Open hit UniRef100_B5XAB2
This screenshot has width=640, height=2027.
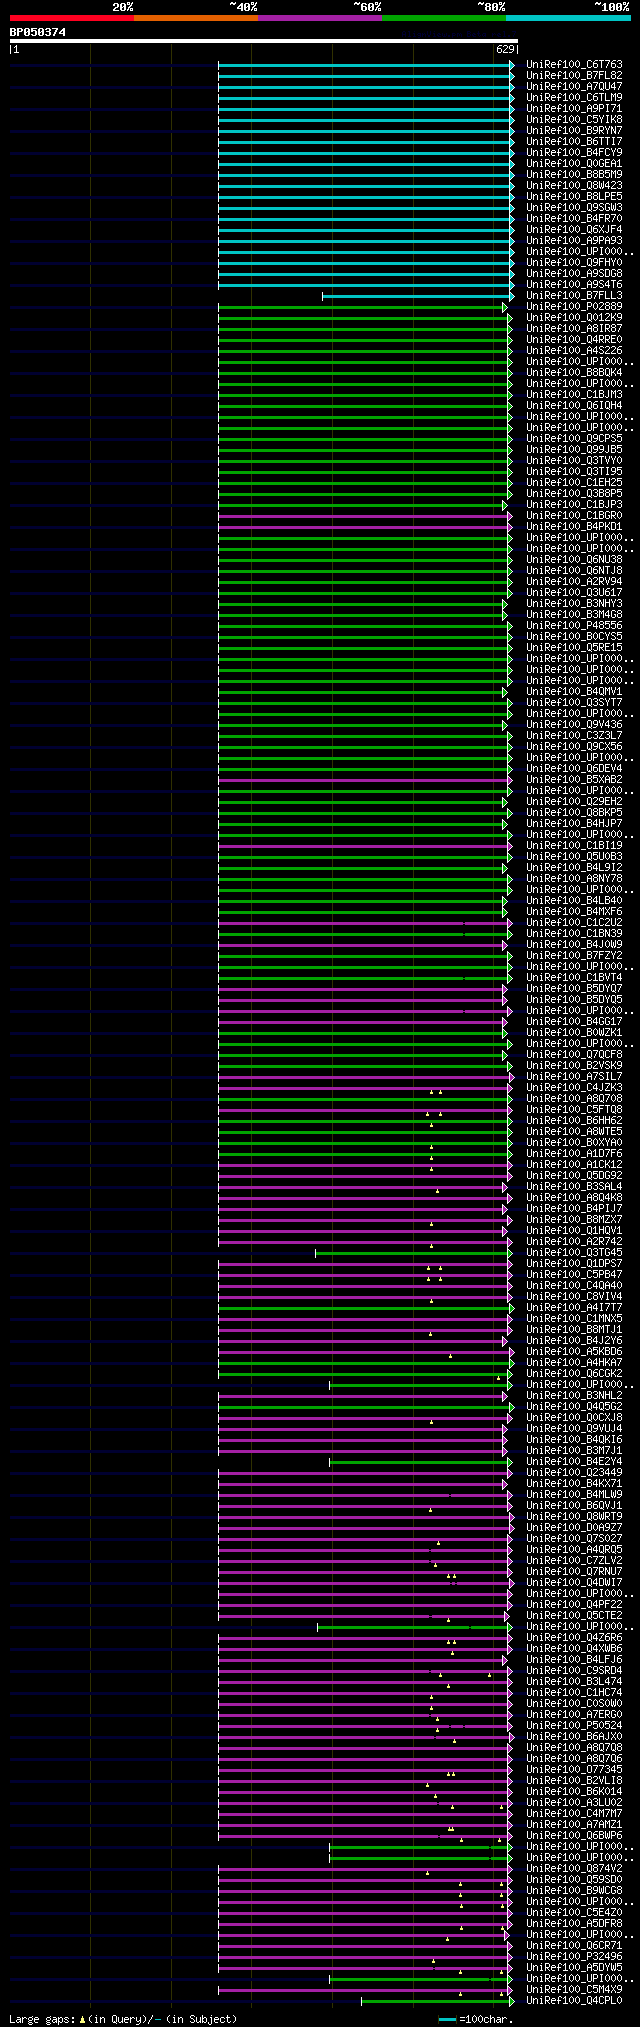point(574,780)
